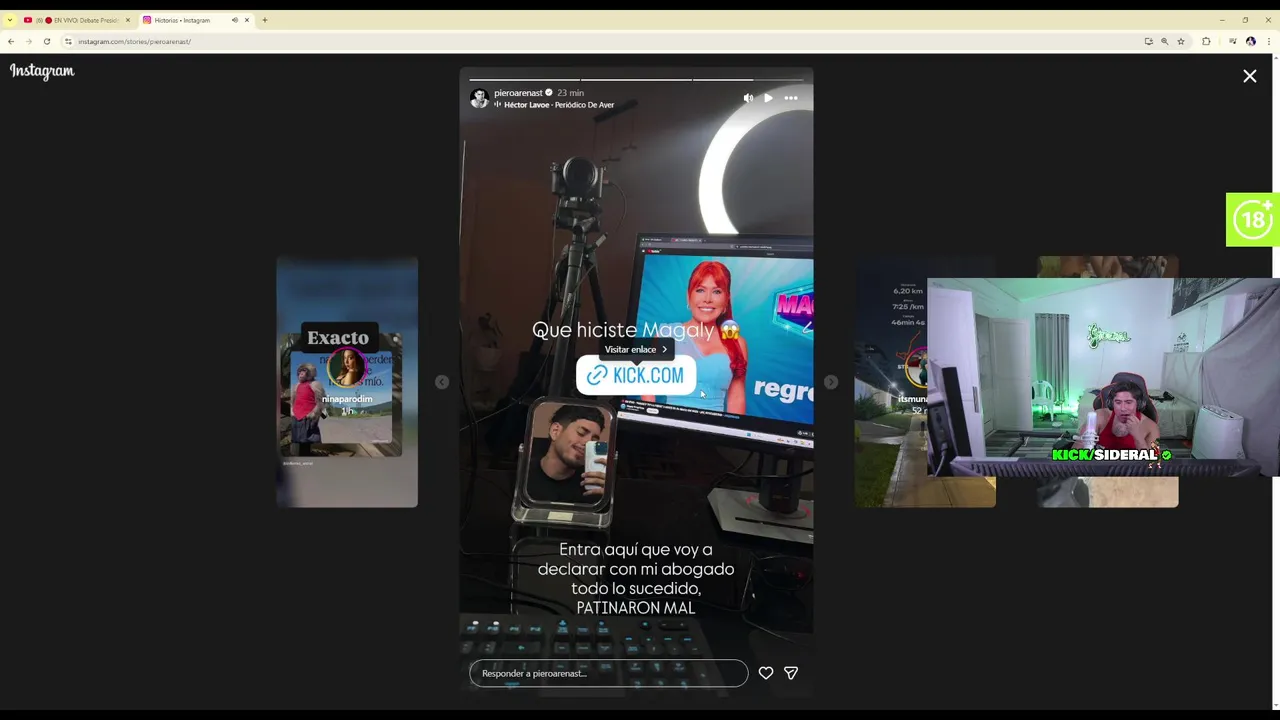Open pieroarenast profile picture in story header
The image size is (1280, 720).
click(x=480, y=98)
